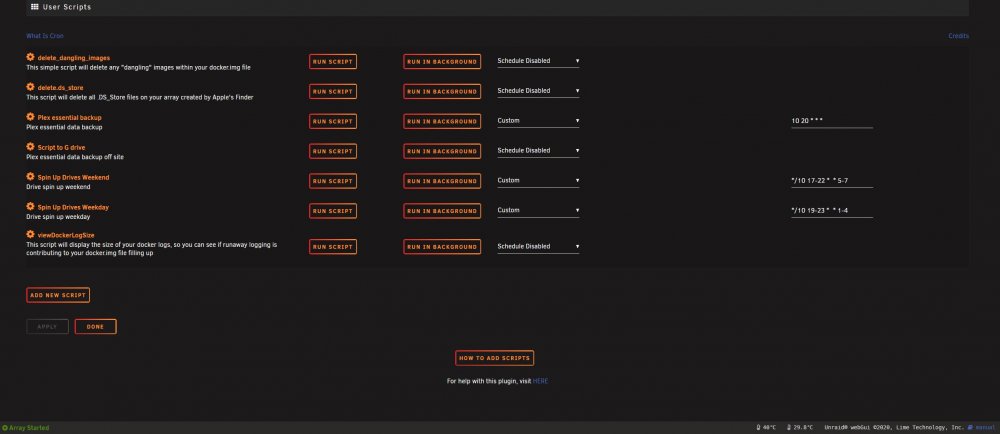Run Script for Spin Up Drives Weekend

tap(333, 181)
